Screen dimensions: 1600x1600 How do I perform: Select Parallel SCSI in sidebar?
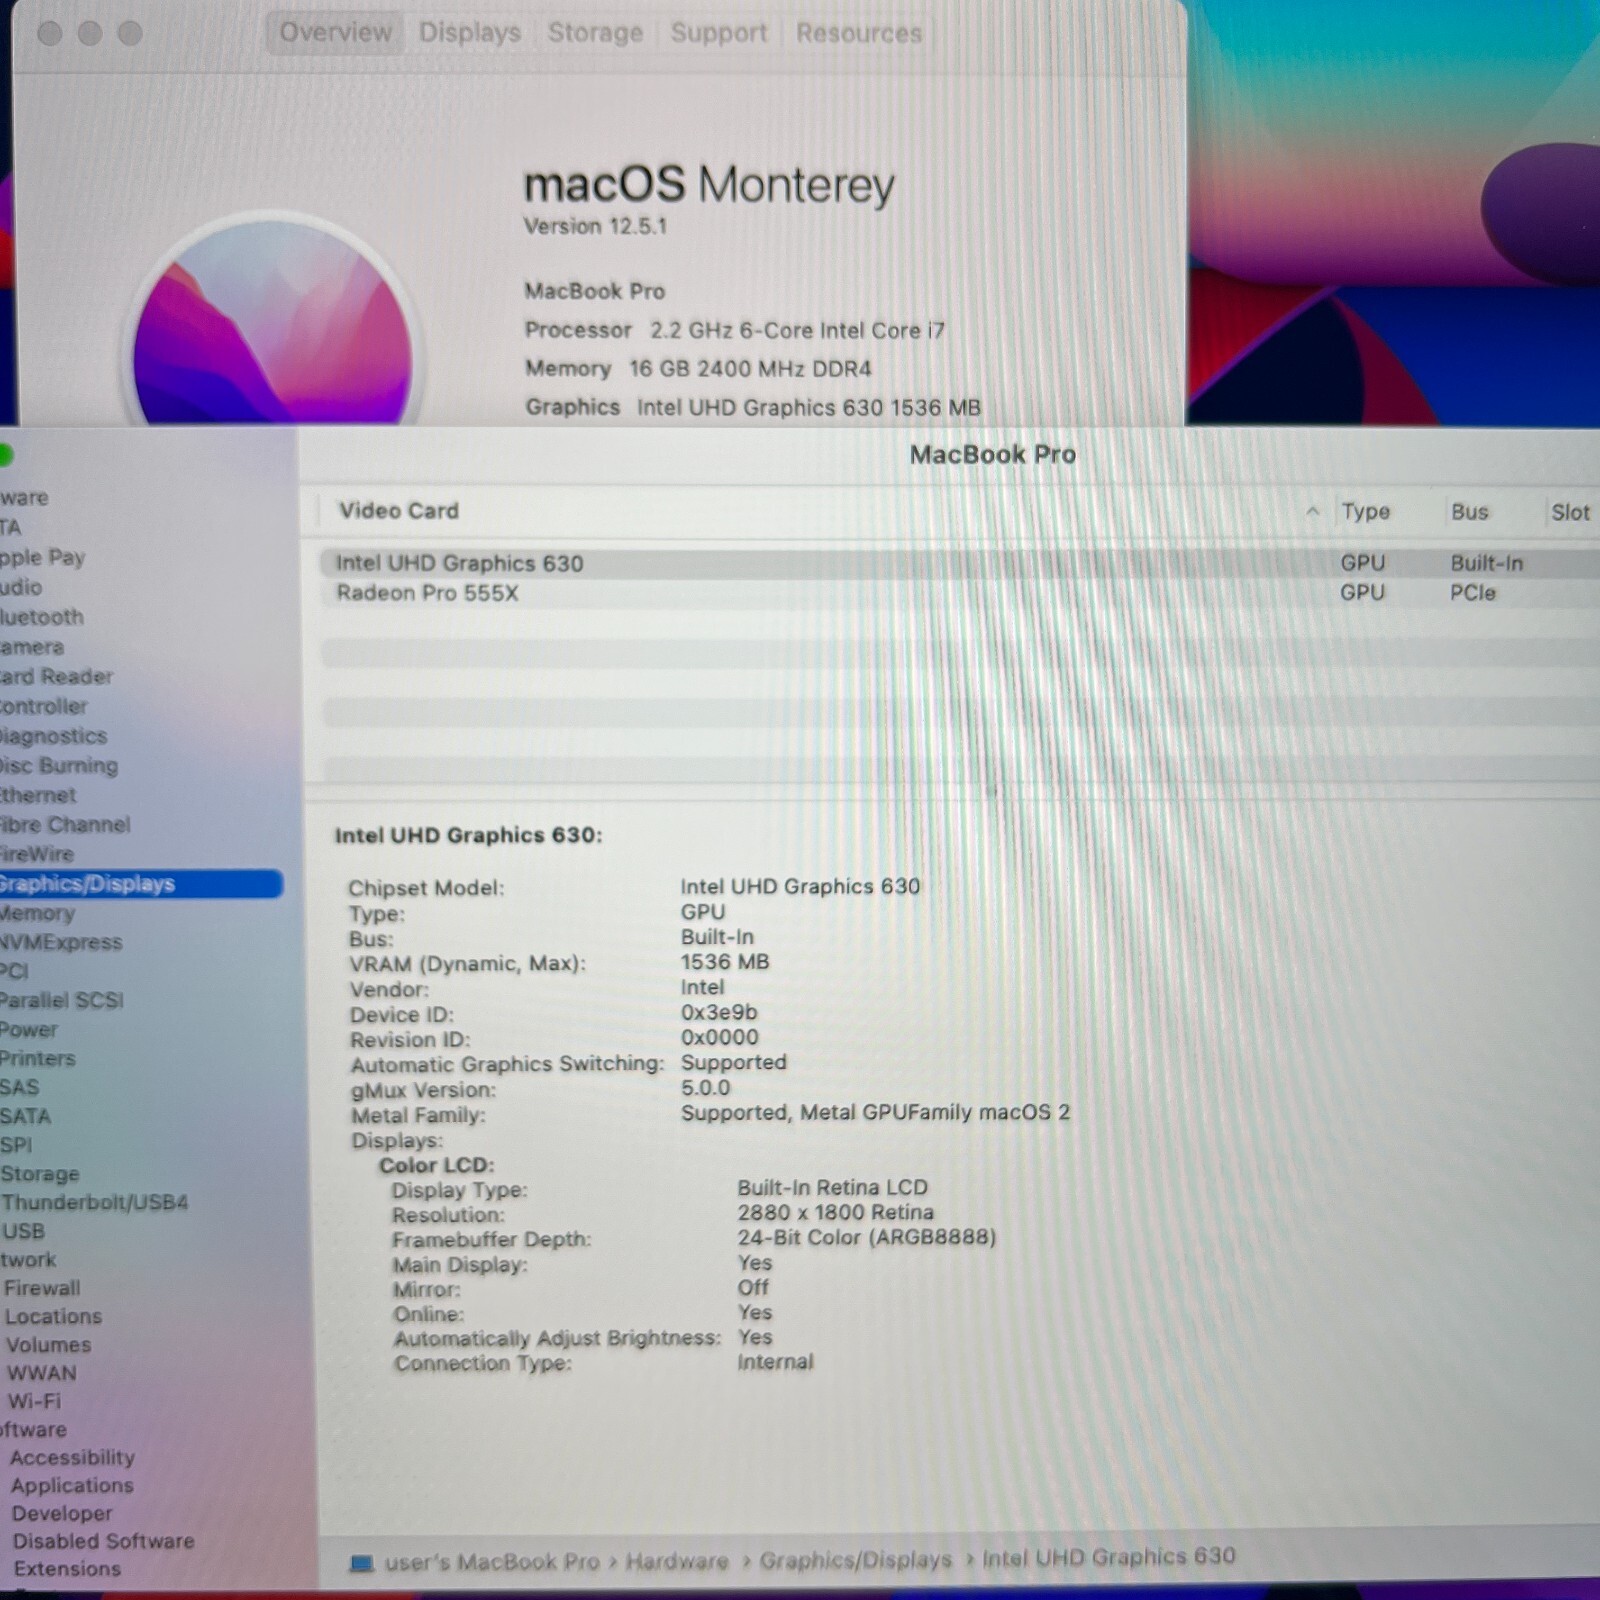(62, 1000)
